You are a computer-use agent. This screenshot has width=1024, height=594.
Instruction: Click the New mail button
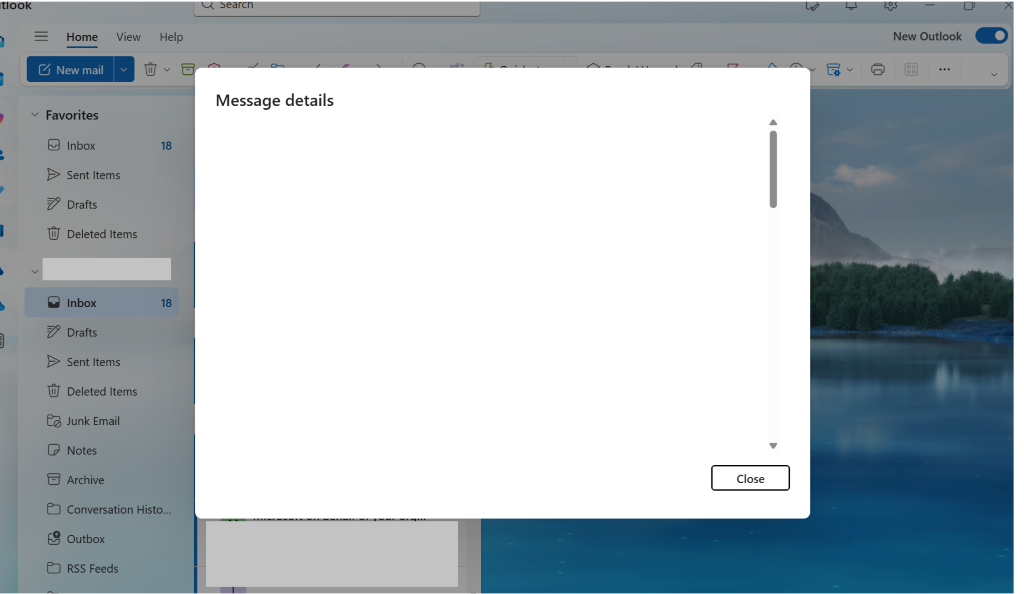pyautogui.click(x=71, y=70)
